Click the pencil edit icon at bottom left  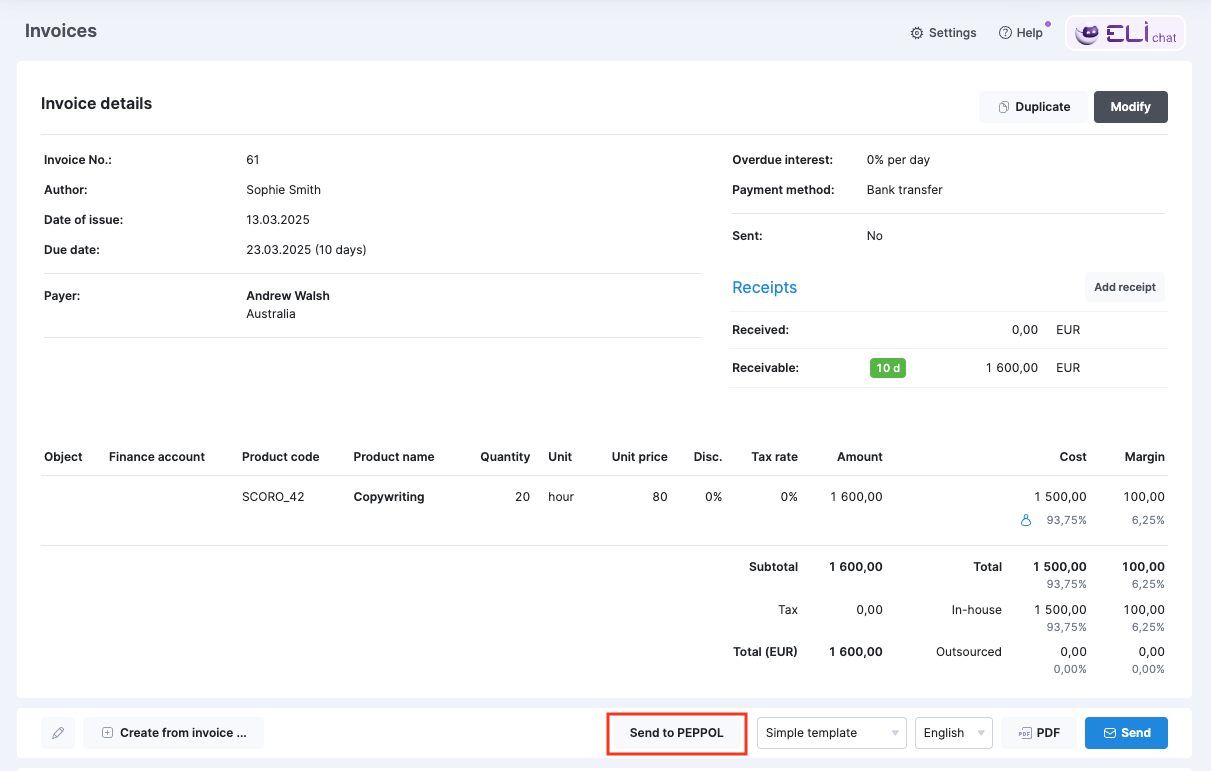[x=58, y=733]
